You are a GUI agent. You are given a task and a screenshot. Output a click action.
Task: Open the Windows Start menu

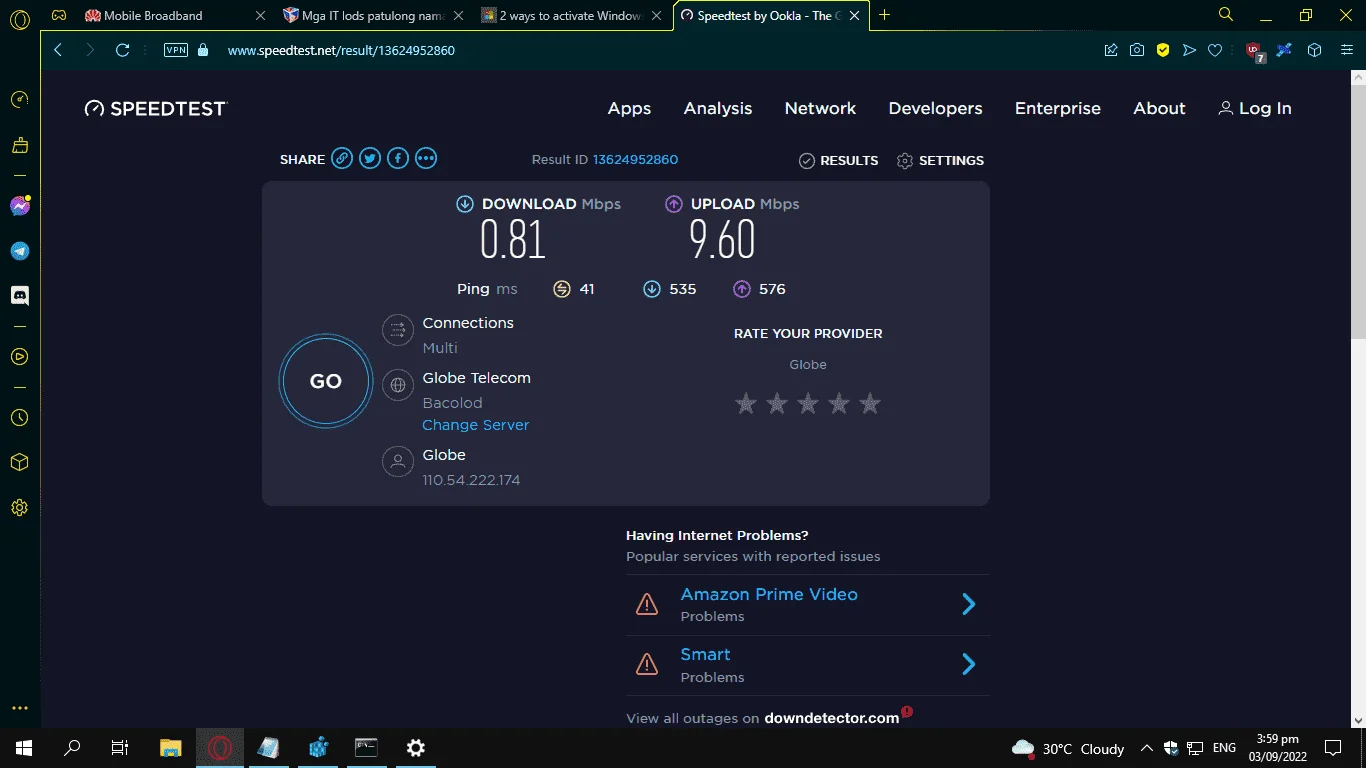(24, 748)
